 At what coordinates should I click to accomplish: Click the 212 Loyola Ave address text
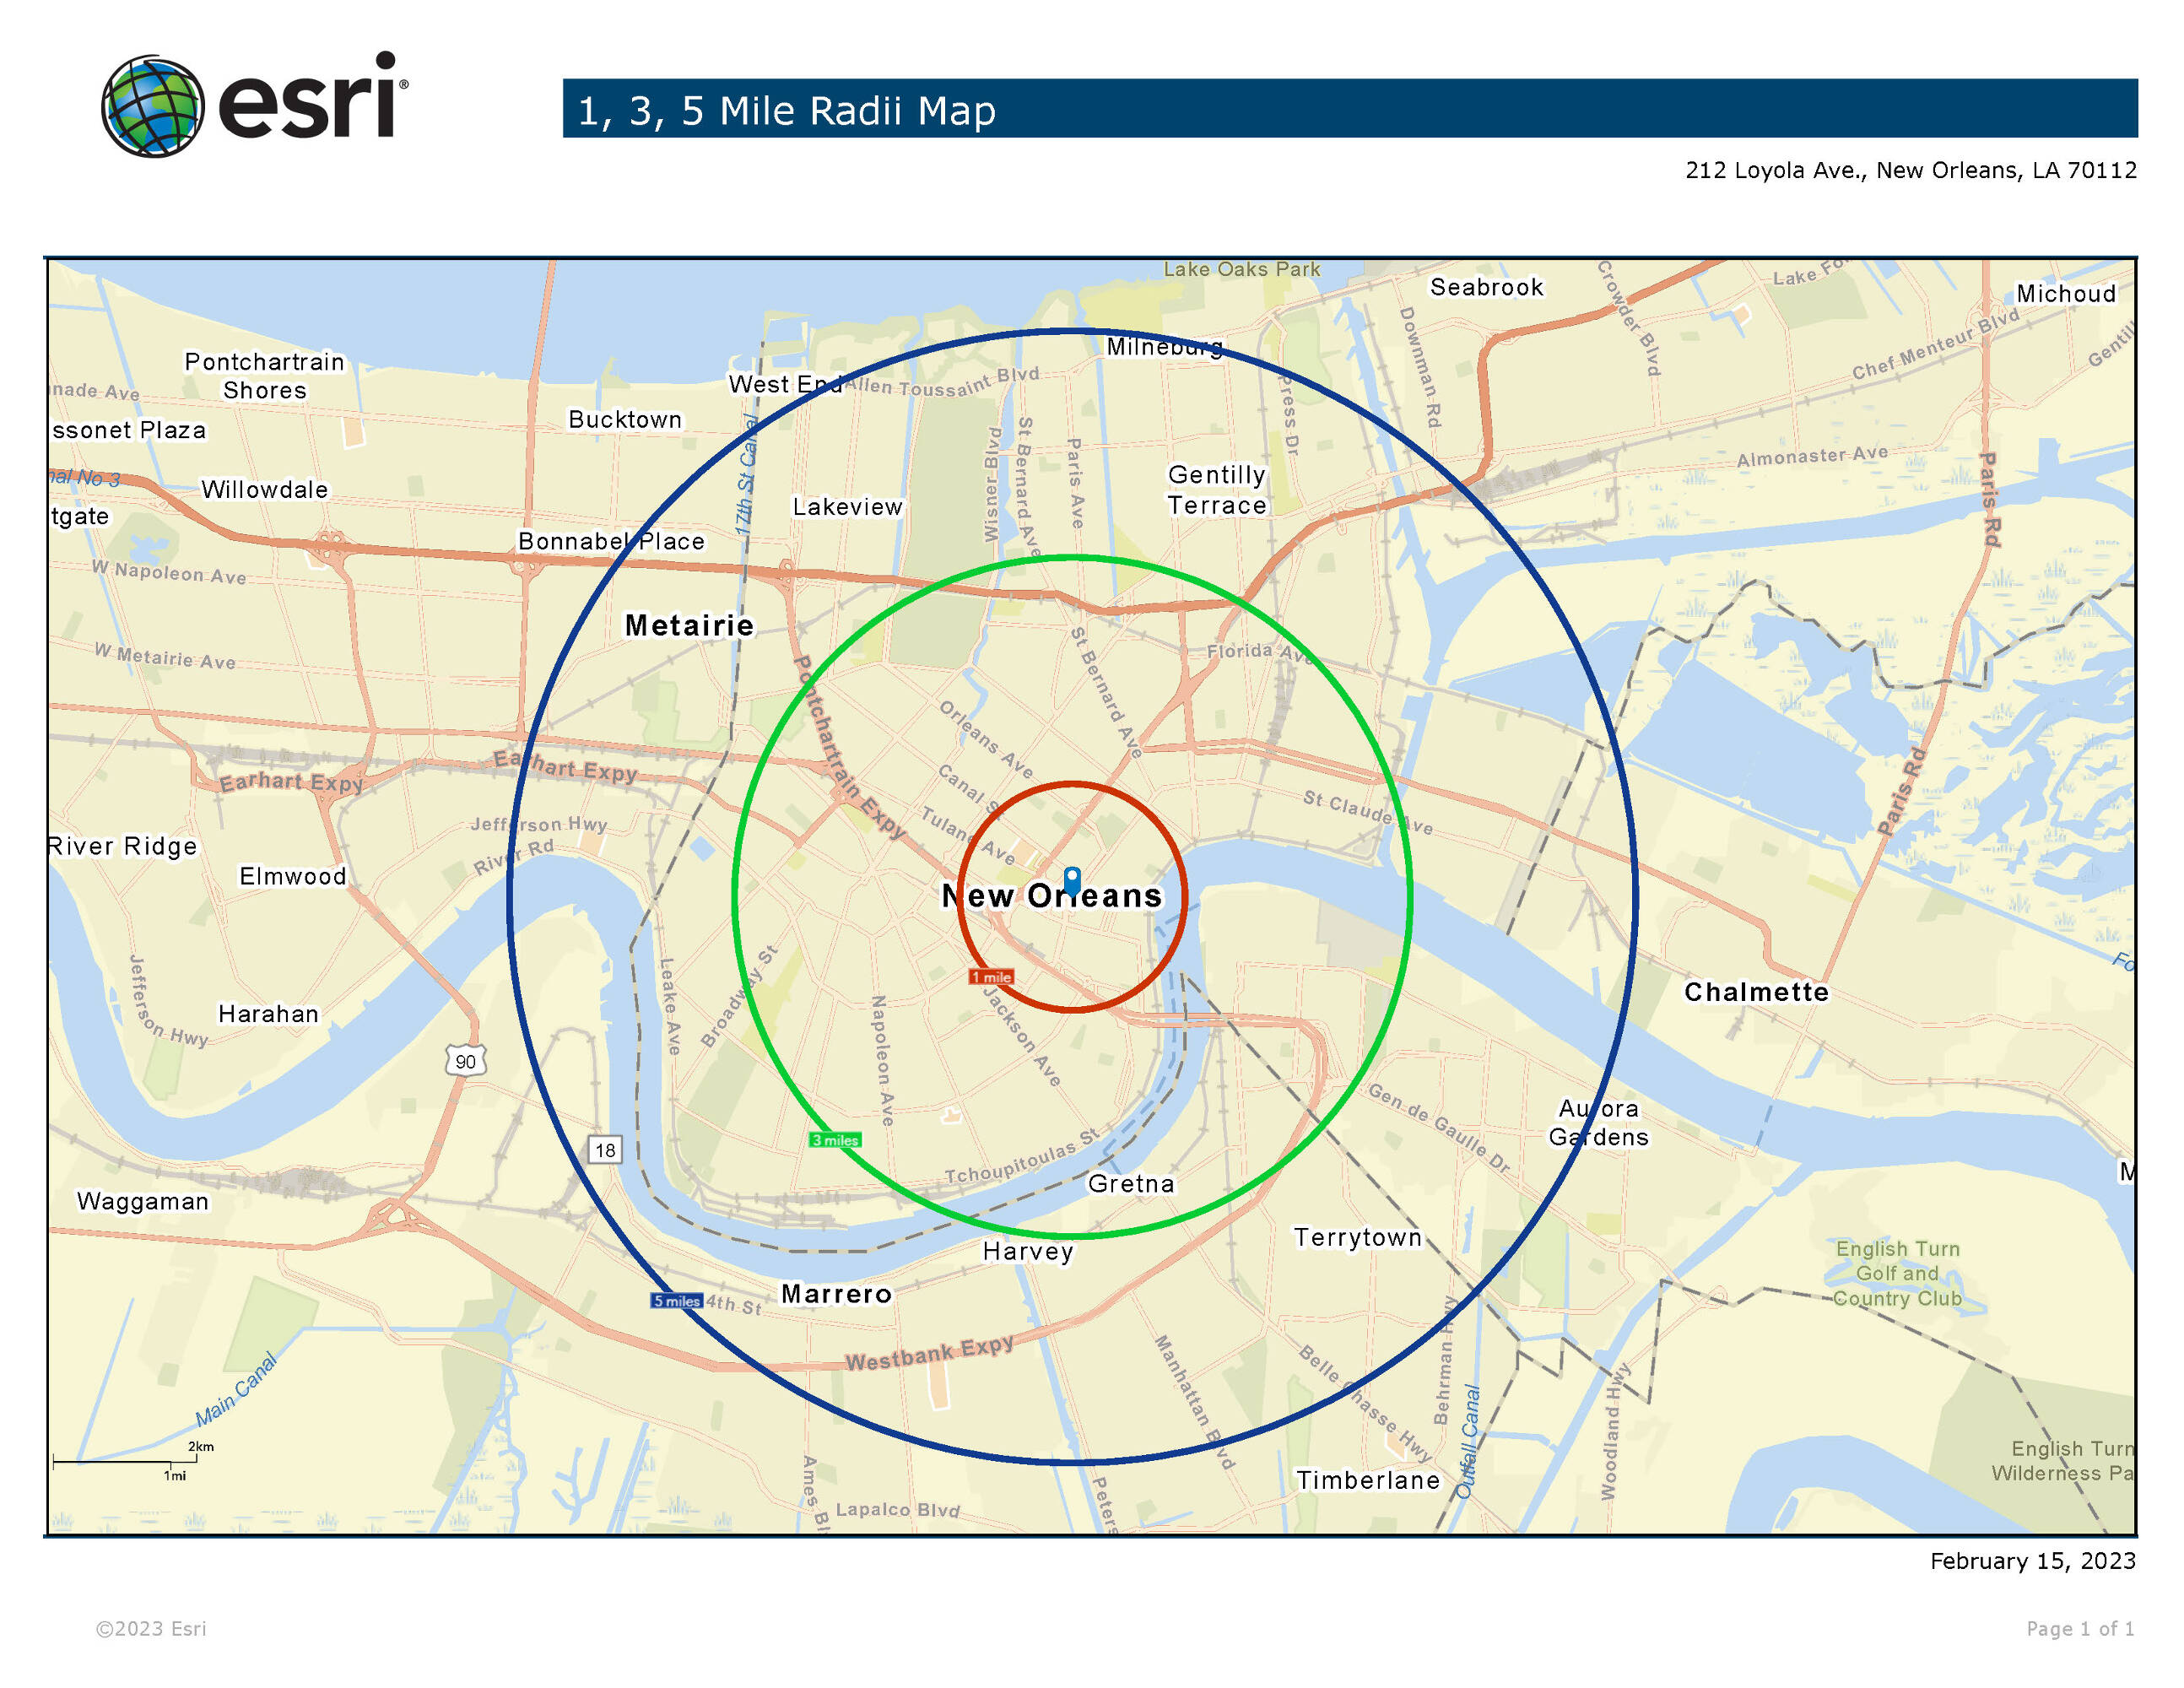(1910, 170)
